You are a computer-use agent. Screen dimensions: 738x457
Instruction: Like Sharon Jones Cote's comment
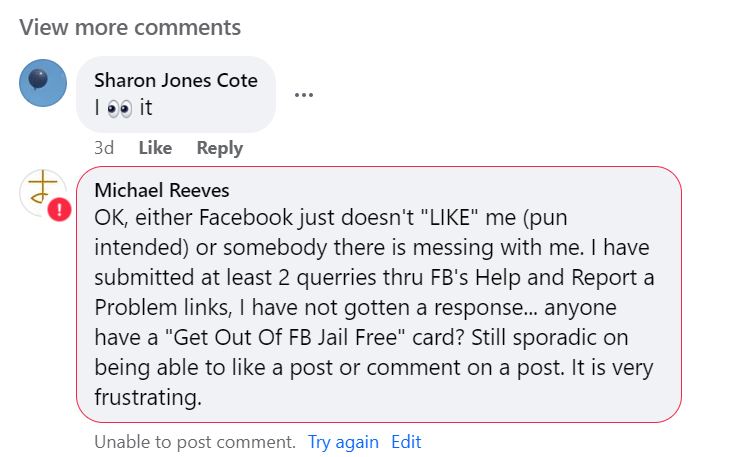[x=155, y=148]
